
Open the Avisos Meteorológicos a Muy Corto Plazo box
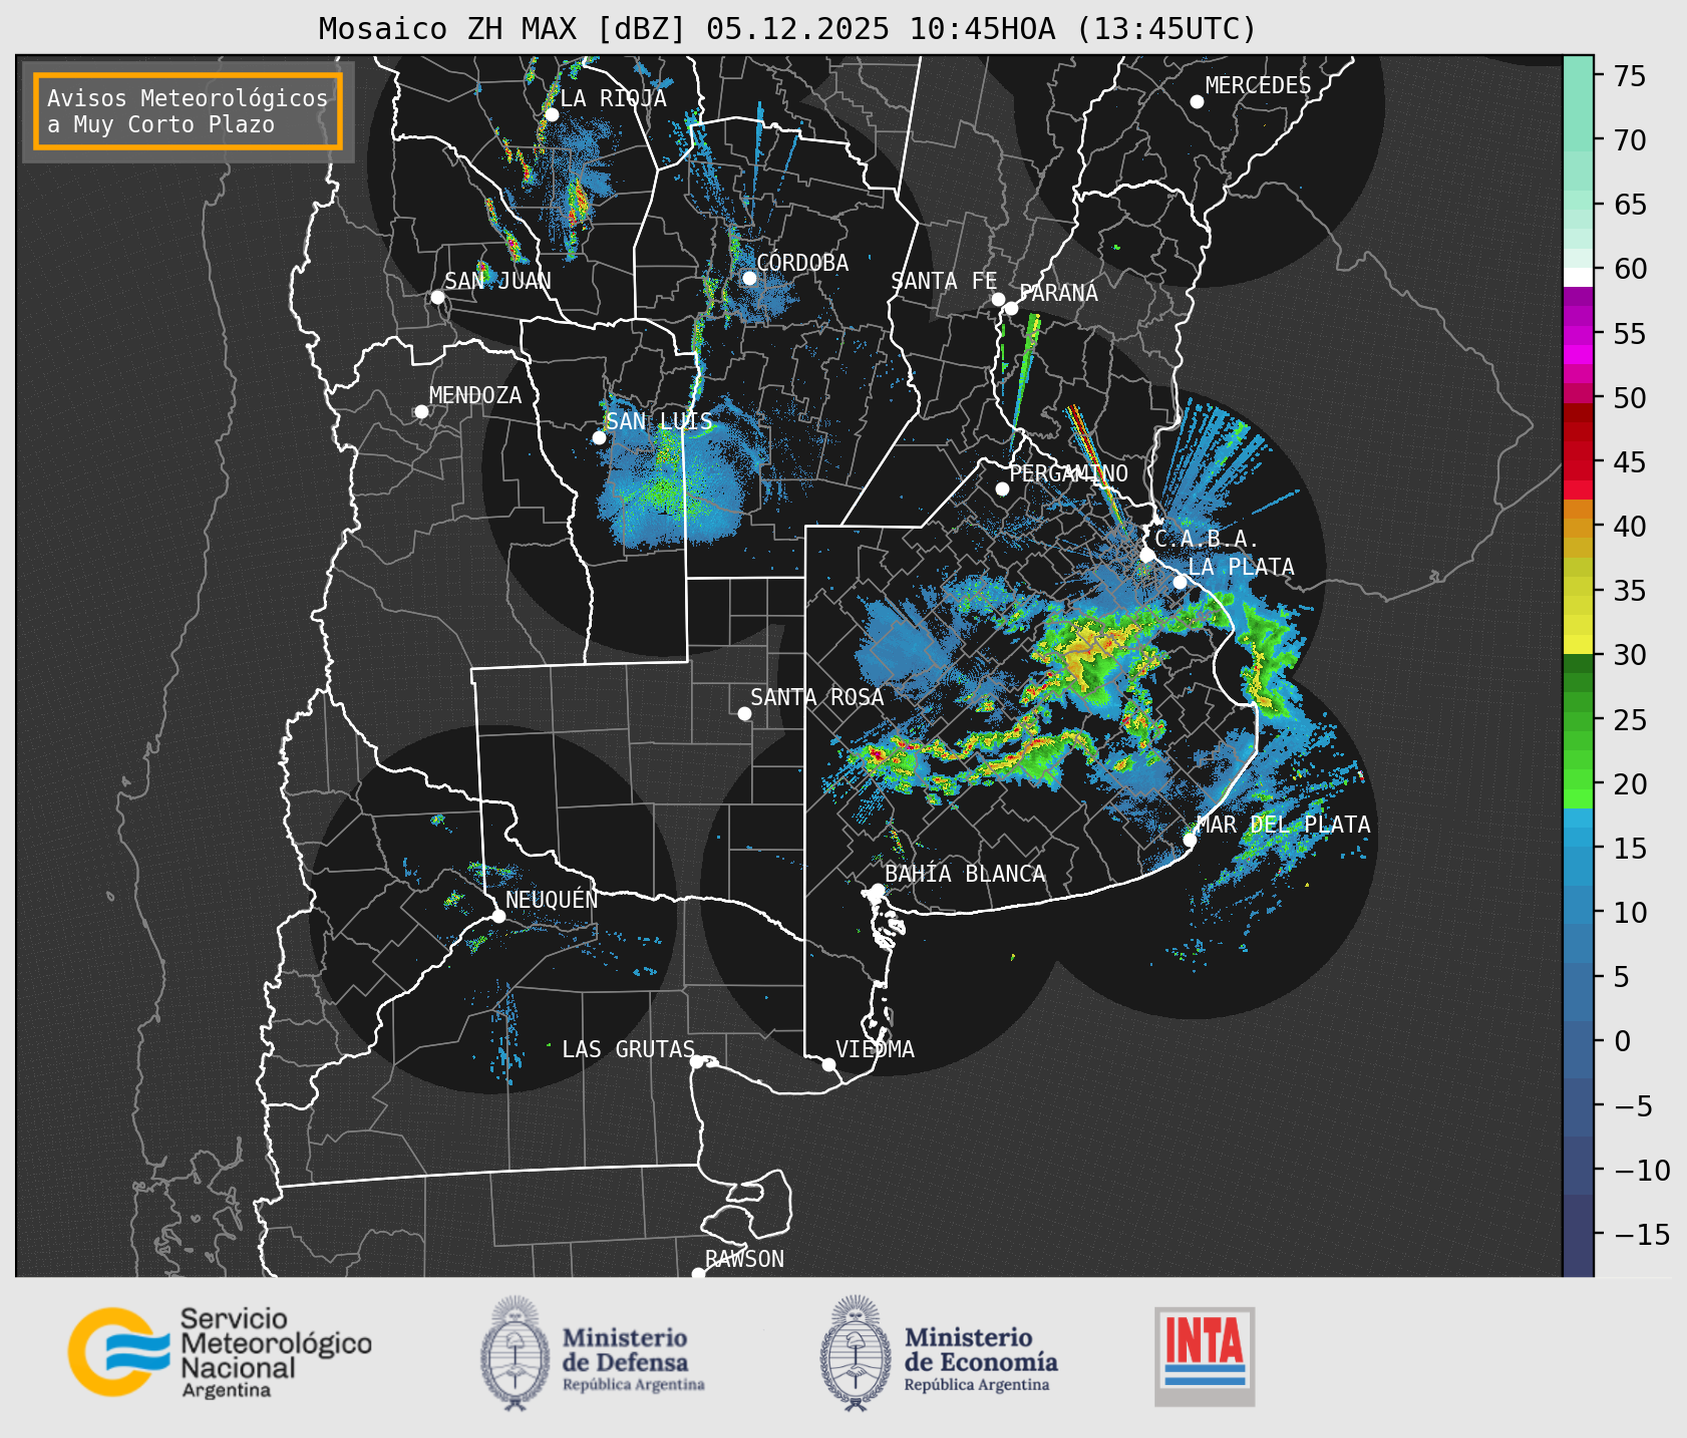pos(188,111)
